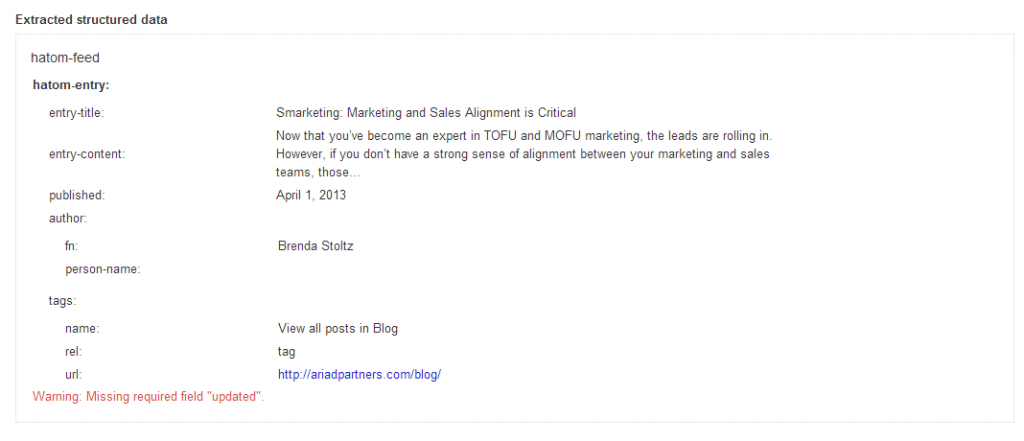Click the 'tag' rel value
Image resolution: width=1024 pixels, height=441 pixels.
(x=286, y=351)
